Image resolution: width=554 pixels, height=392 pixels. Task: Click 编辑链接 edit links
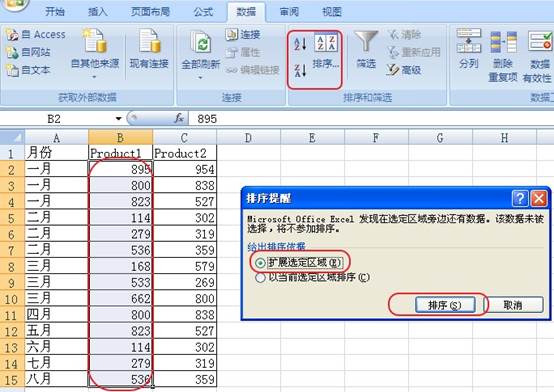253,70
